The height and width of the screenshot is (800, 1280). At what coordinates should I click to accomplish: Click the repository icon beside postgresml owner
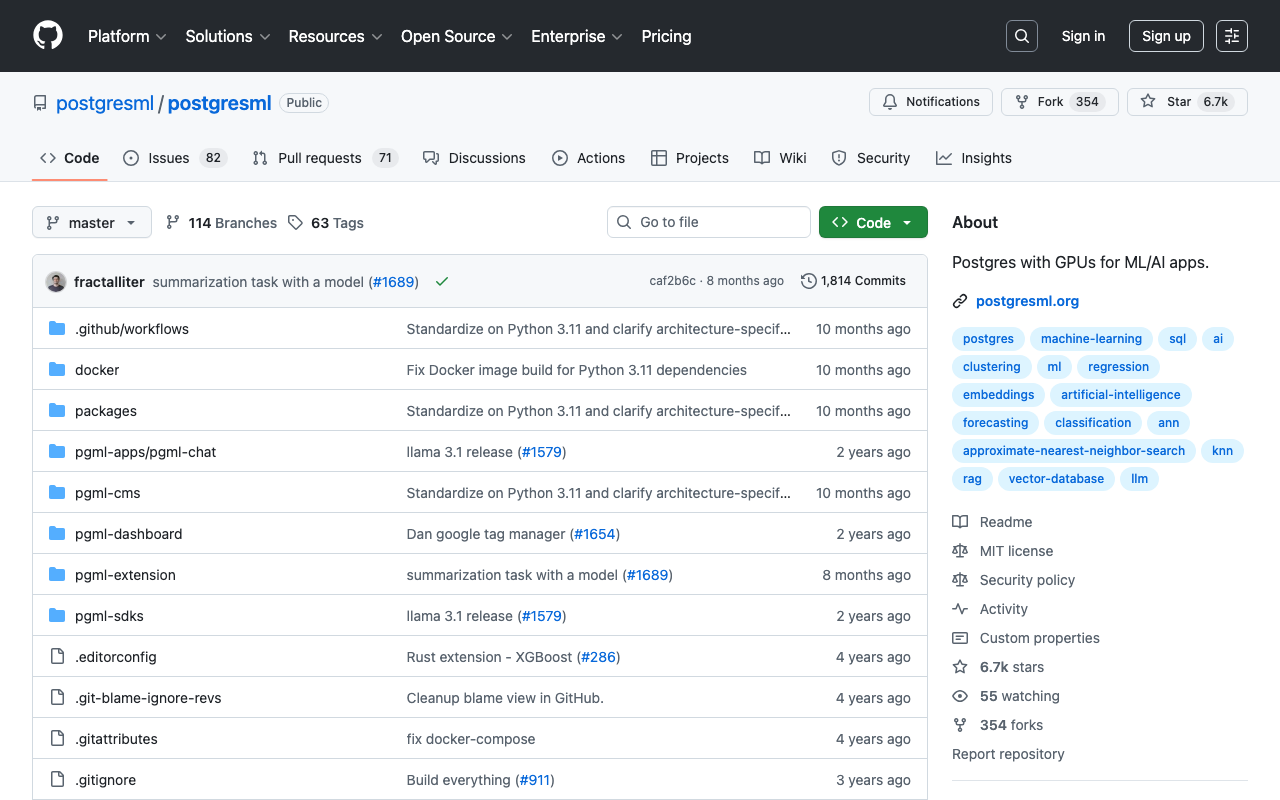tap(40, 103)
